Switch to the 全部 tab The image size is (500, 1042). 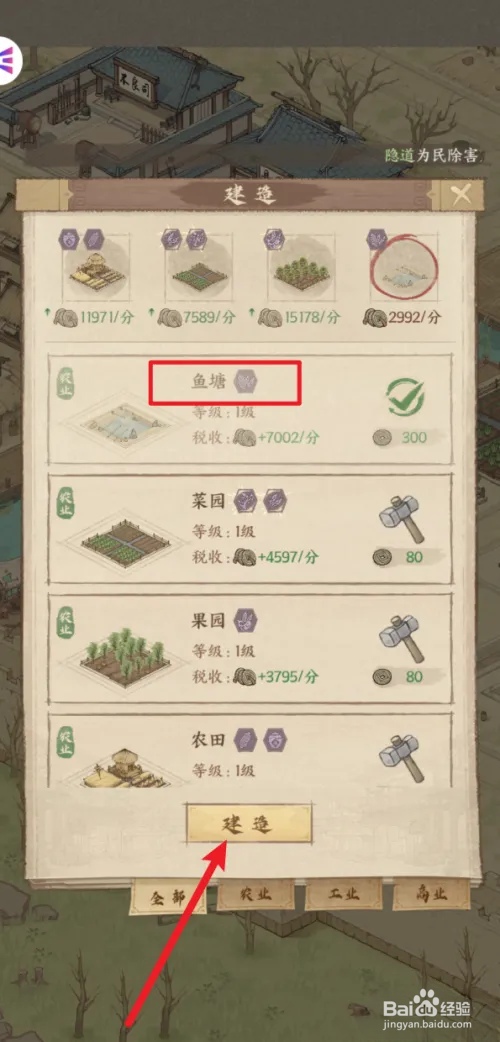[167, 897]
